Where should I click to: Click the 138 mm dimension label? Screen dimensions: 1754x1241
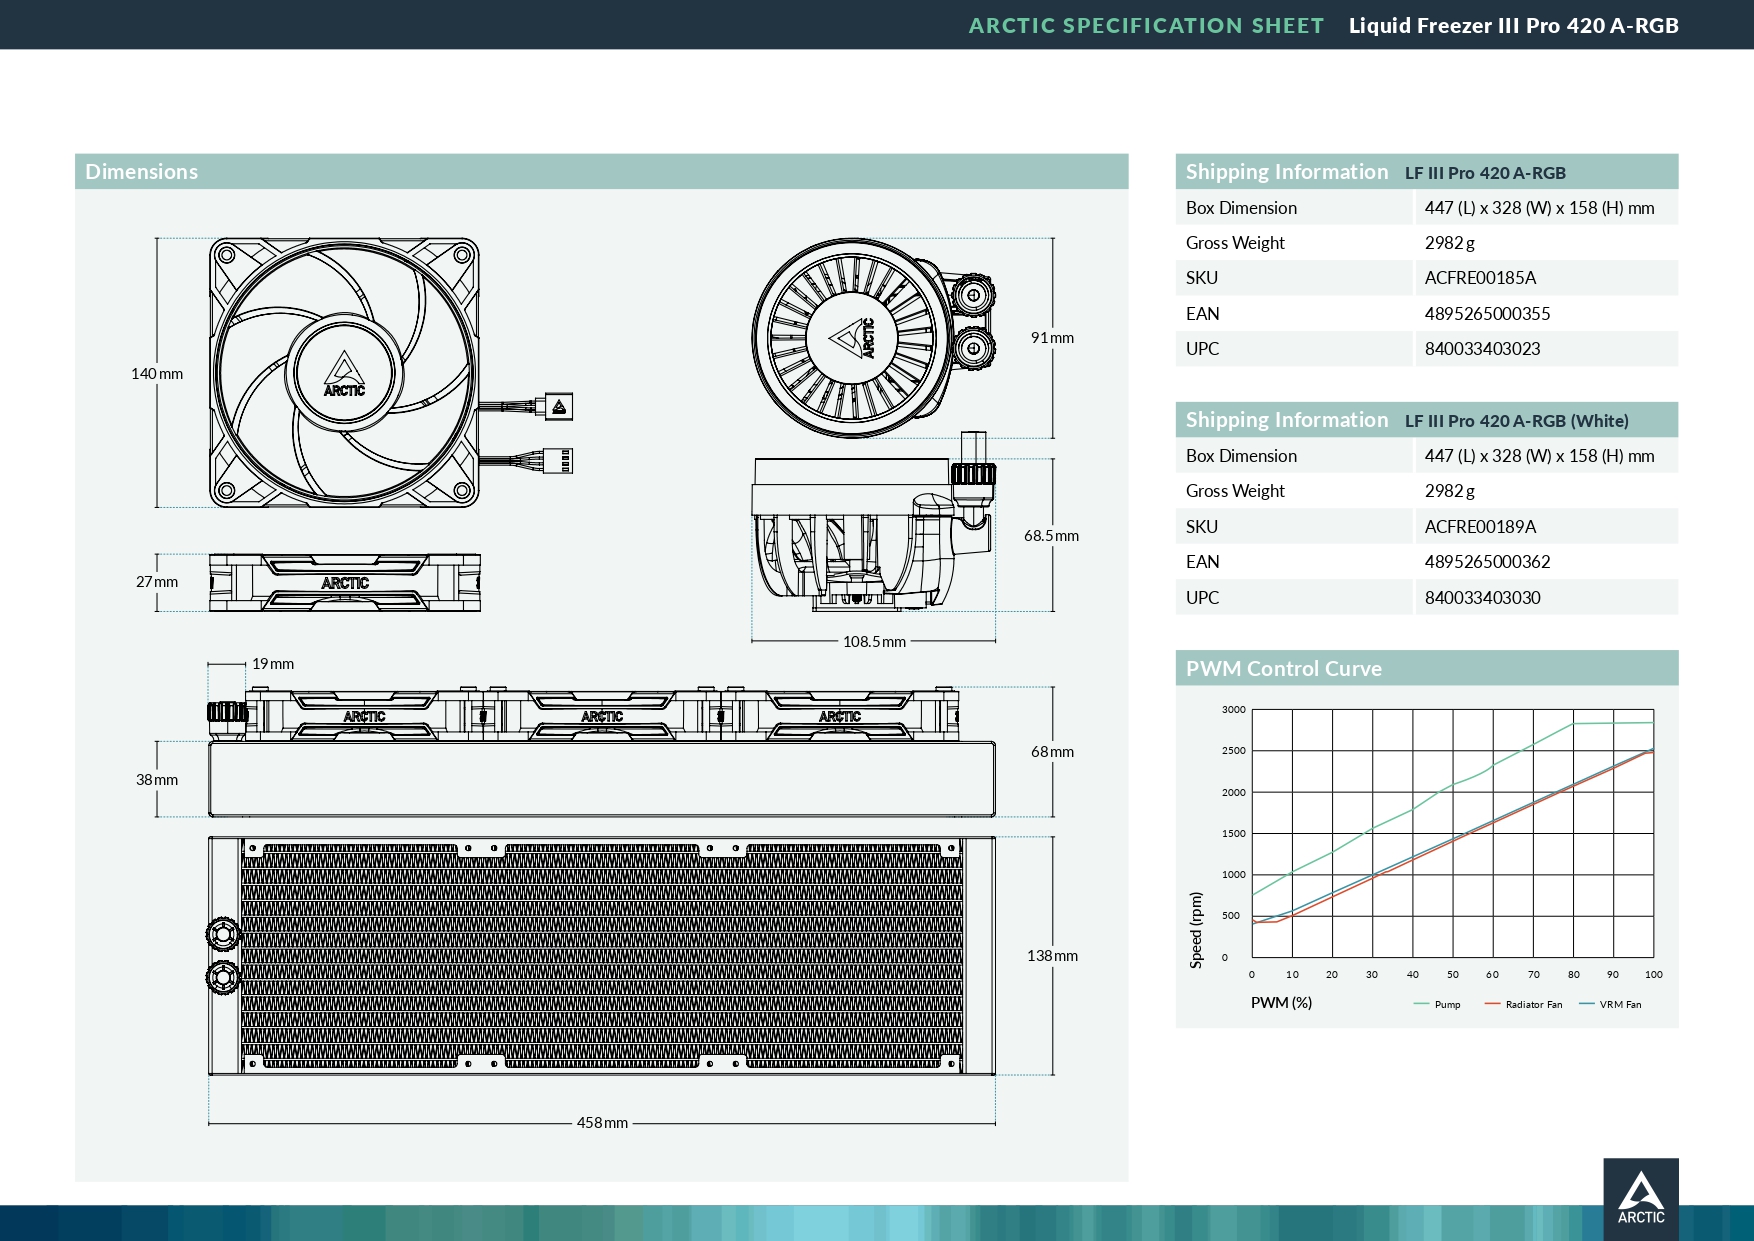click(x=1052, y=956)
